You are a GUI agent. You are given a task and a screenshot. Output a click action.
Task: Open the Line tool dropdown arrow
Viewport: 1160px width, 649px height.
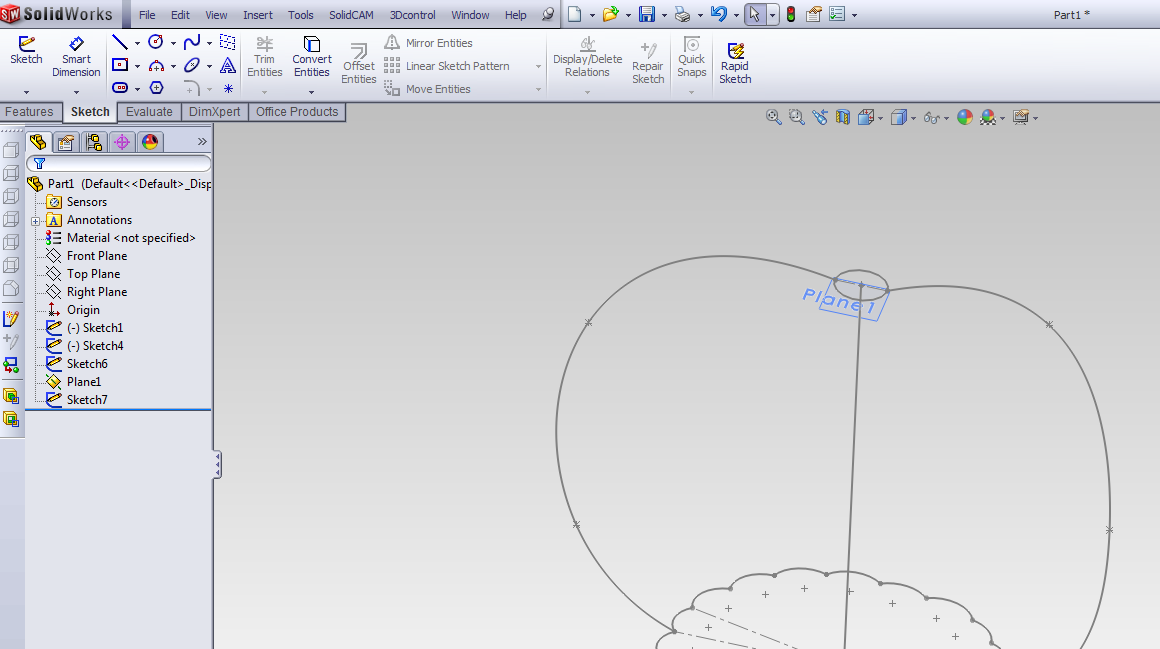(137, 43)
